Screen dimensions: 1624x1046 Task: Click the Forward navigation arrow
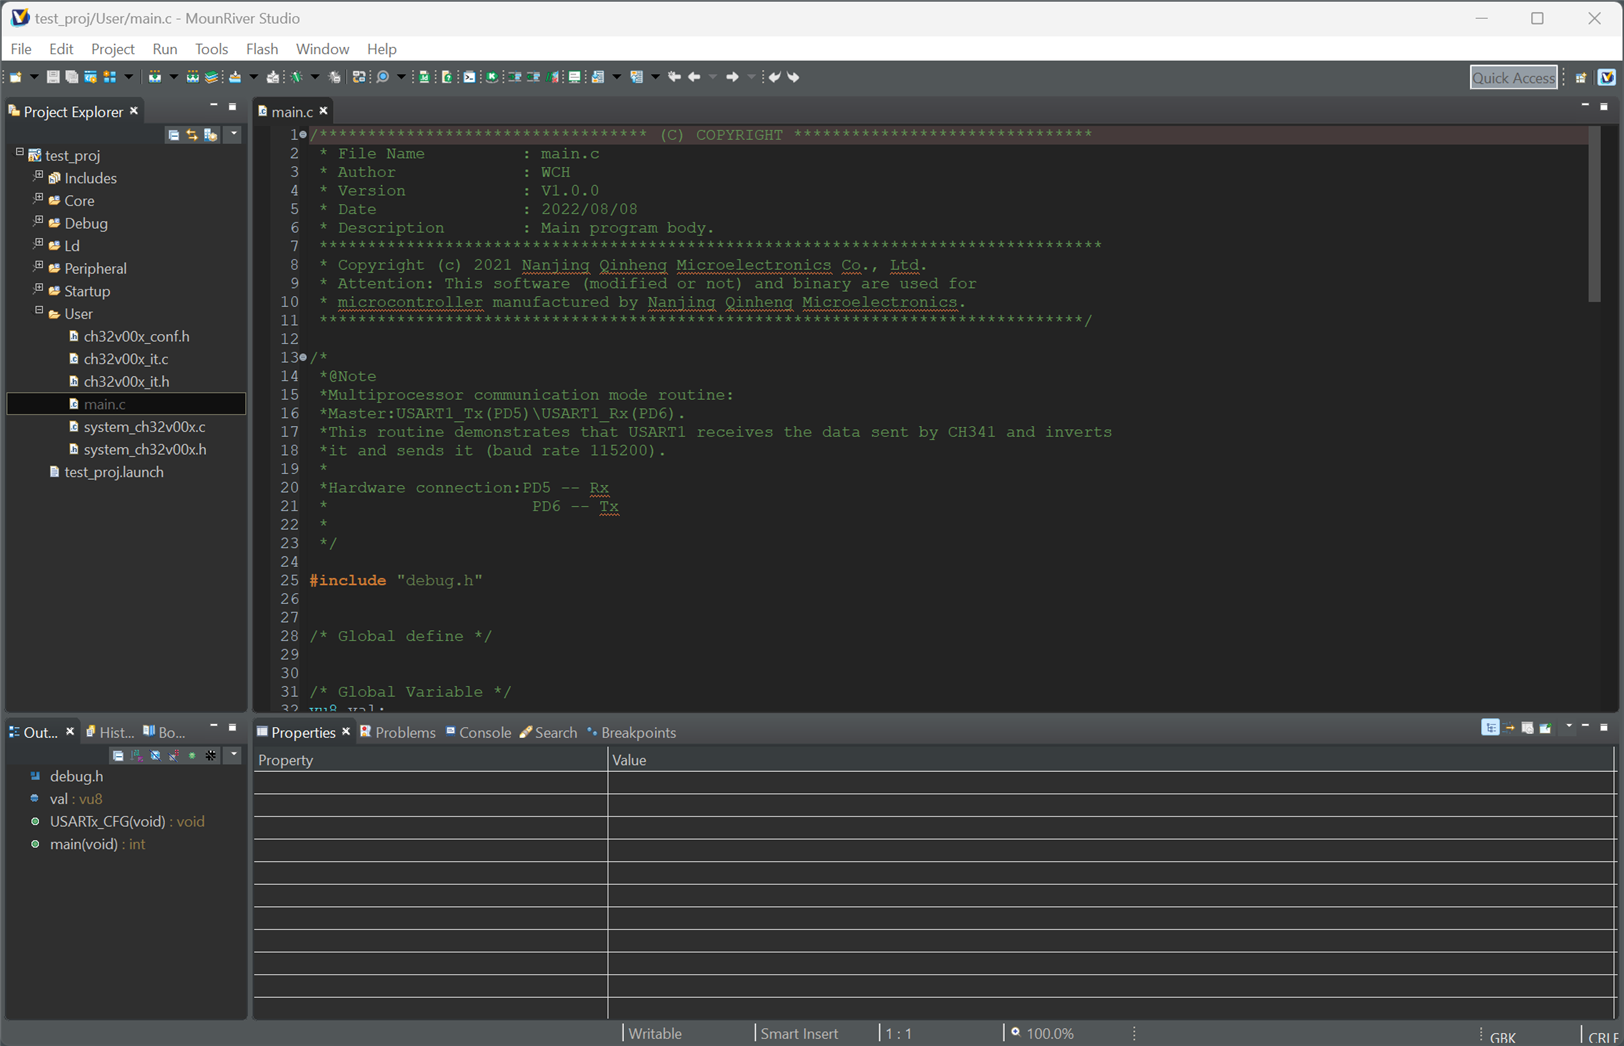(x=732, y=77)
